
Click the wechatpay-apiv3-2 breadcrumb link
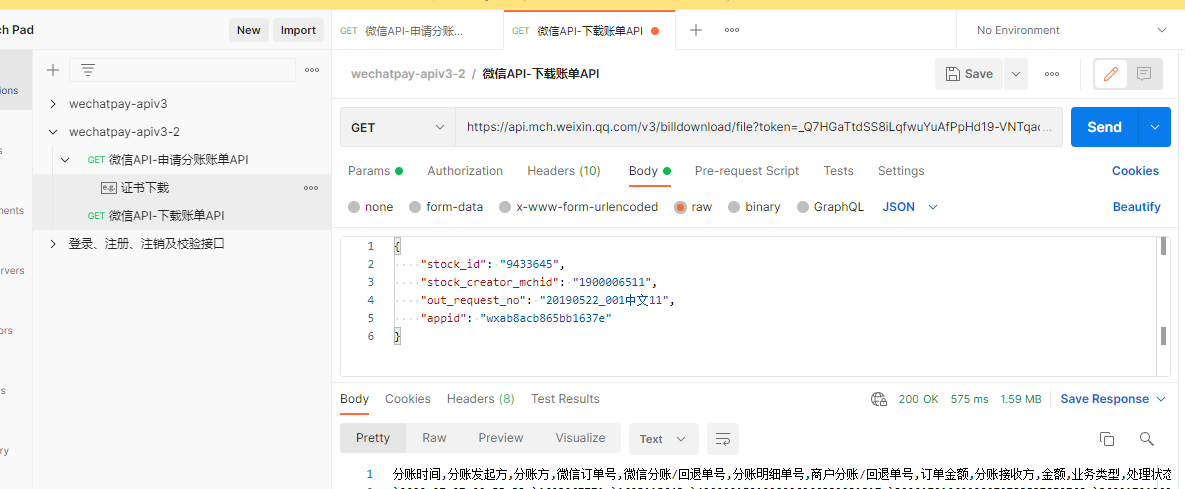408,74
